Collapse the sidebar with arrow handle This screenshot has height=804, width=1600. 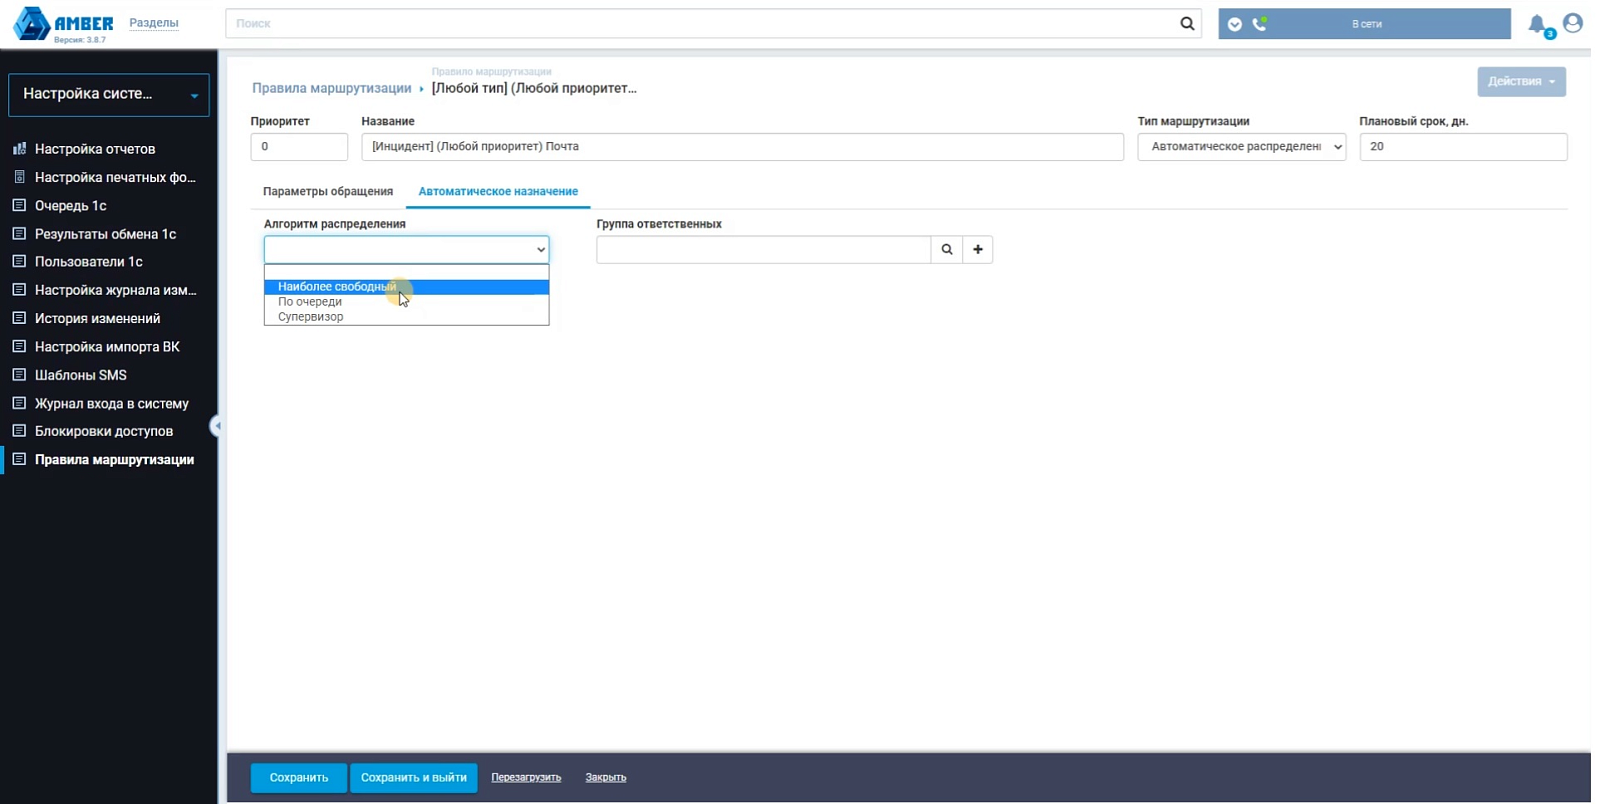[215, 426]
